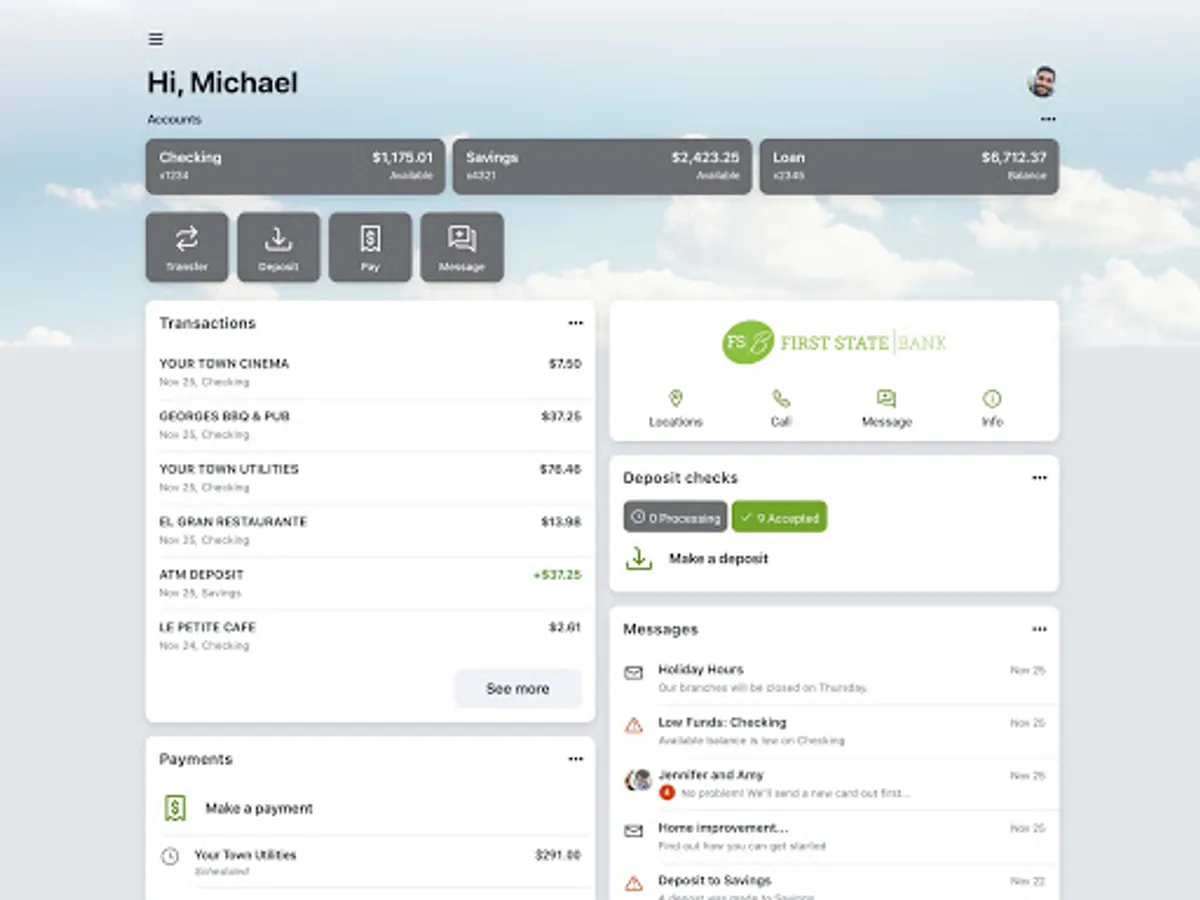Image resolution: width=1200 pixels, height=900 pixels.
Task: Open Deposit checks options ellipsis
Action: tap(1039, 478)
